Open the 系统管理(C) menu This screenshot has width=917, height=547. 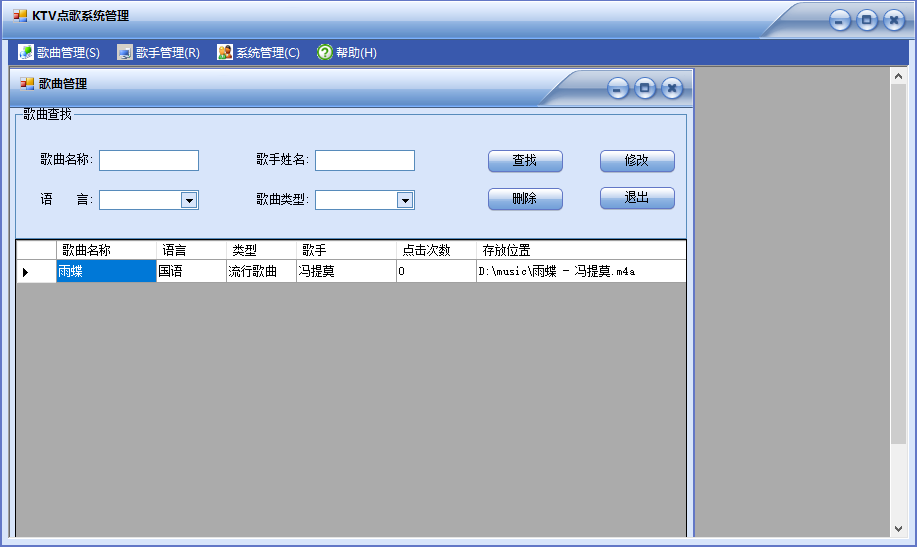coord(258,53)
